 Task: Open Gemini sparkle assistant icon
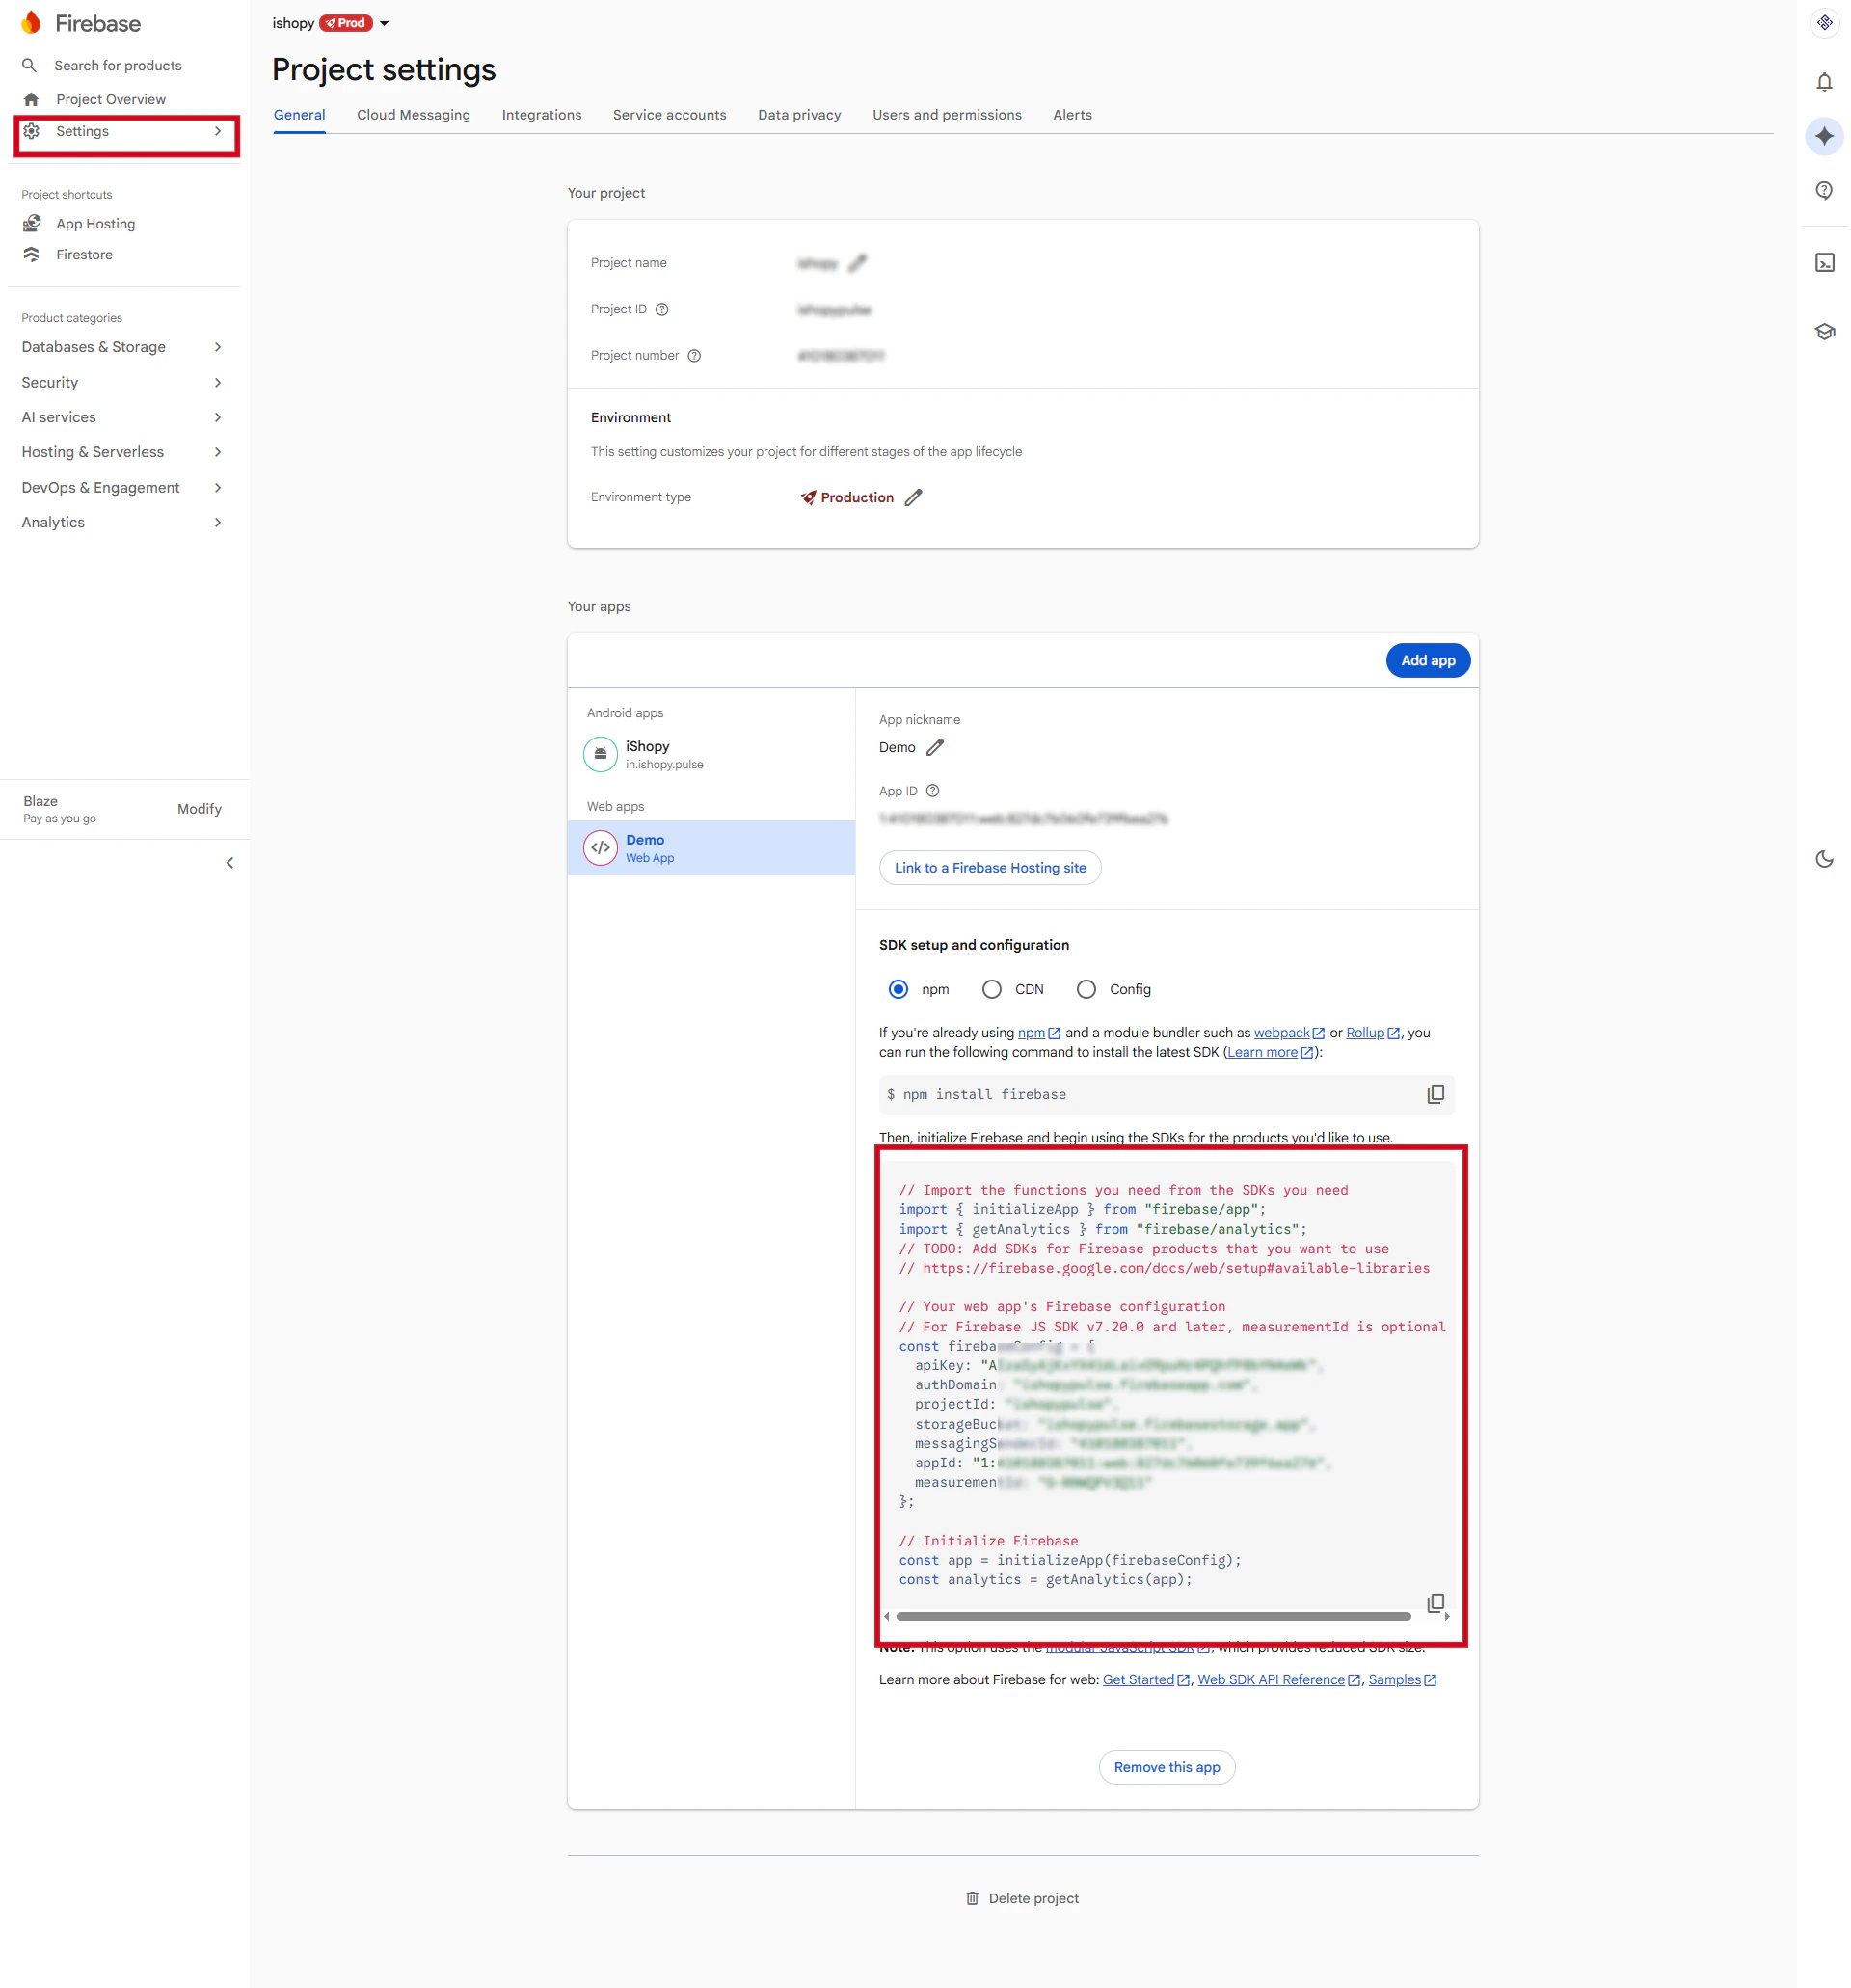tap(1824, 136)
